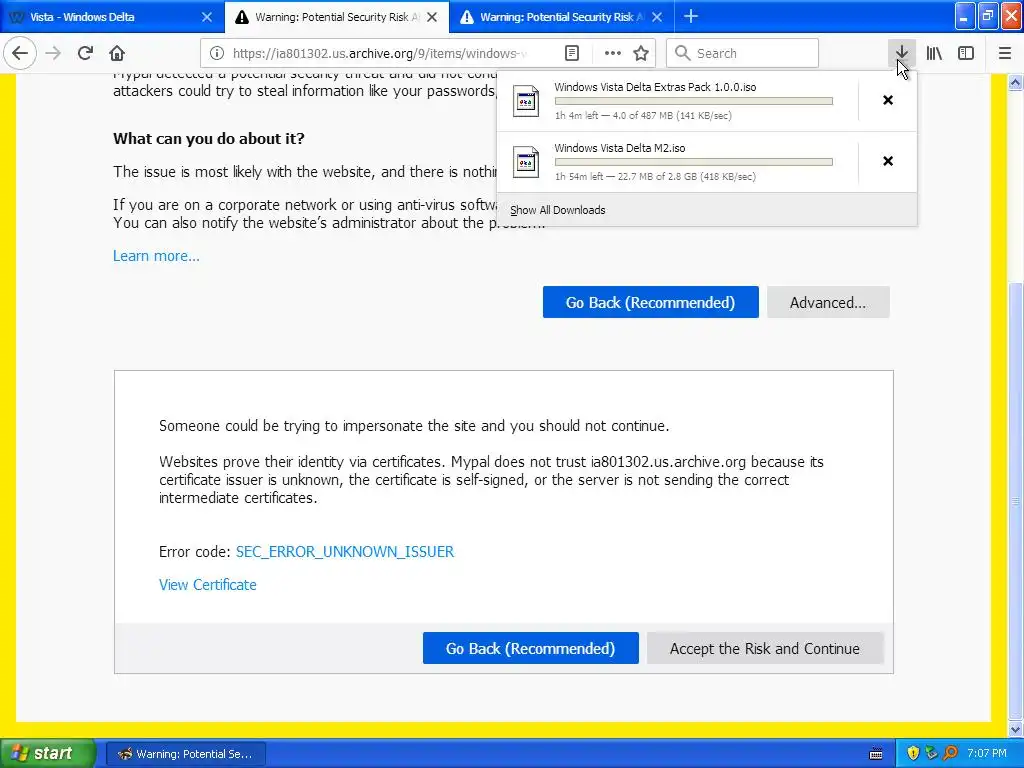This screenshot has width=1024, height=768.
Task: Close the Vista - Windows Delta tab
Action: [x=206, y=17]
